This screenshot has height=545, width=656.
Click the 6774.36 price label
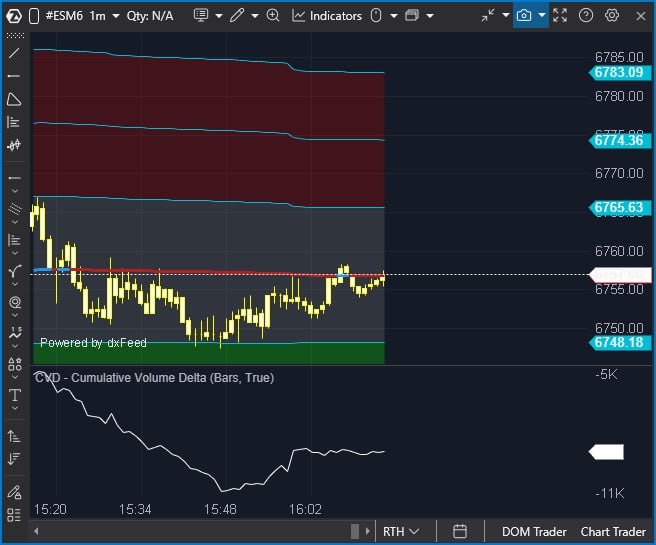[x=620, y=140]
